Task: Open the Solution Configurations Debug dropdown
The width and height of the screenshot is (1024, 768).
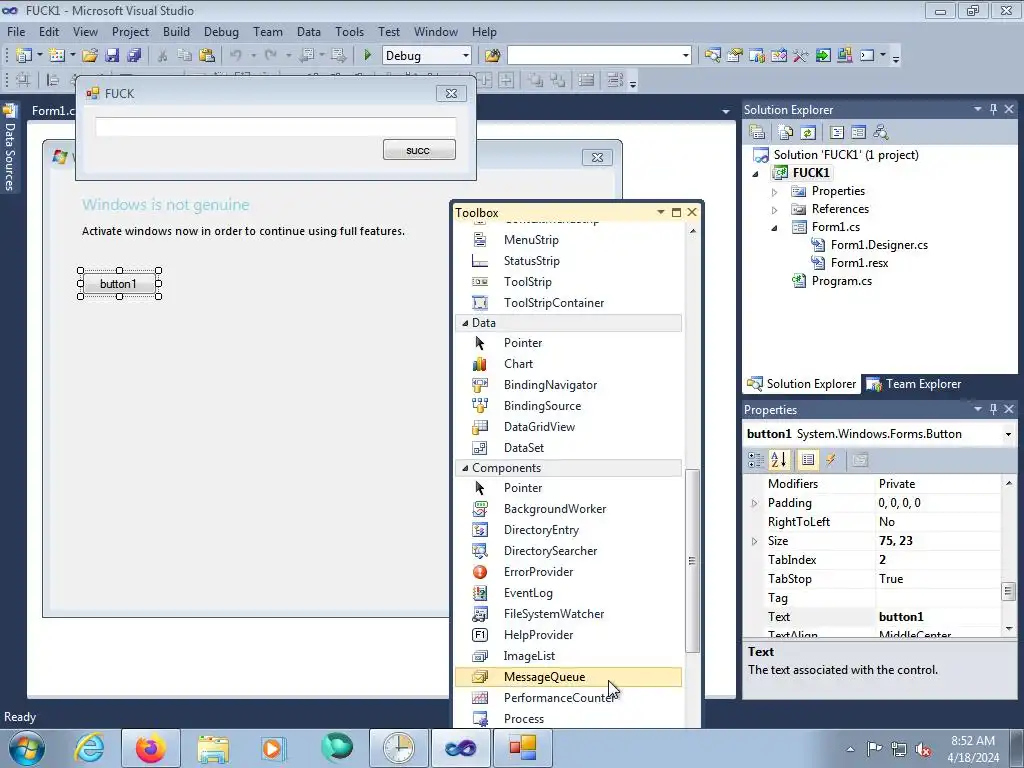Action: click(x=466, y=56)
